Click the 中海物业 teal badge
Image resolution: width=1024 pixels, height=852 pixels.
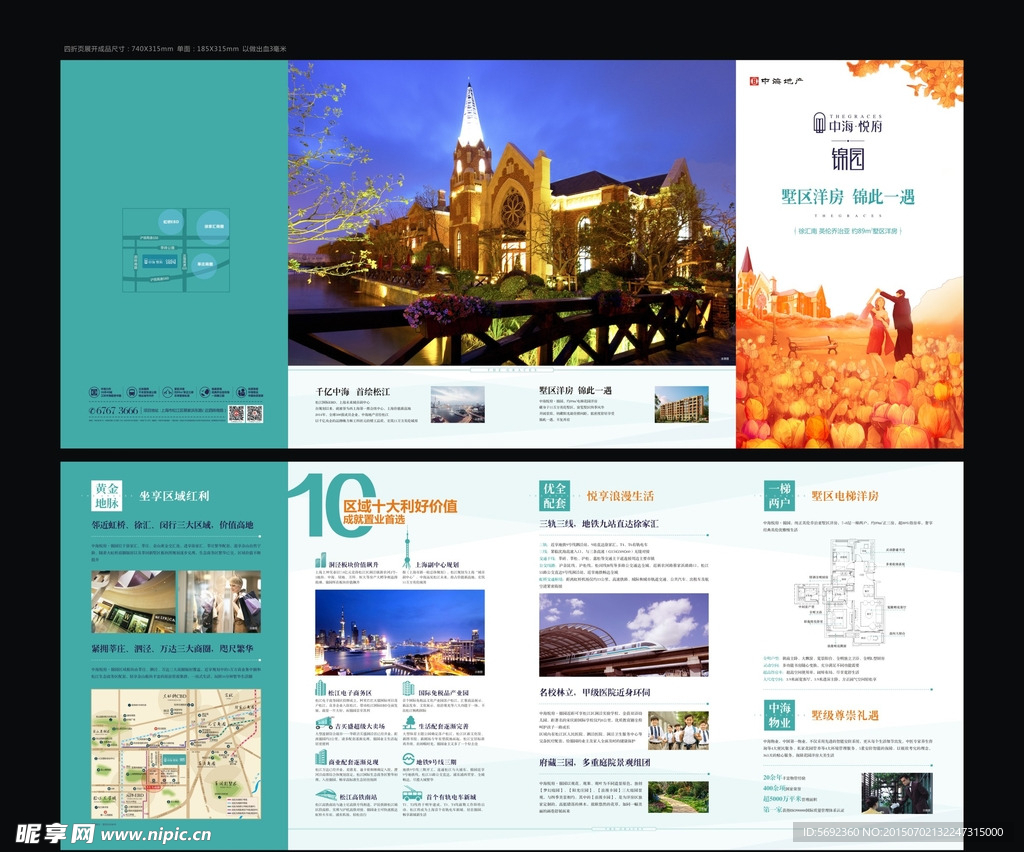pyautogui.click(x=779, y=715)
